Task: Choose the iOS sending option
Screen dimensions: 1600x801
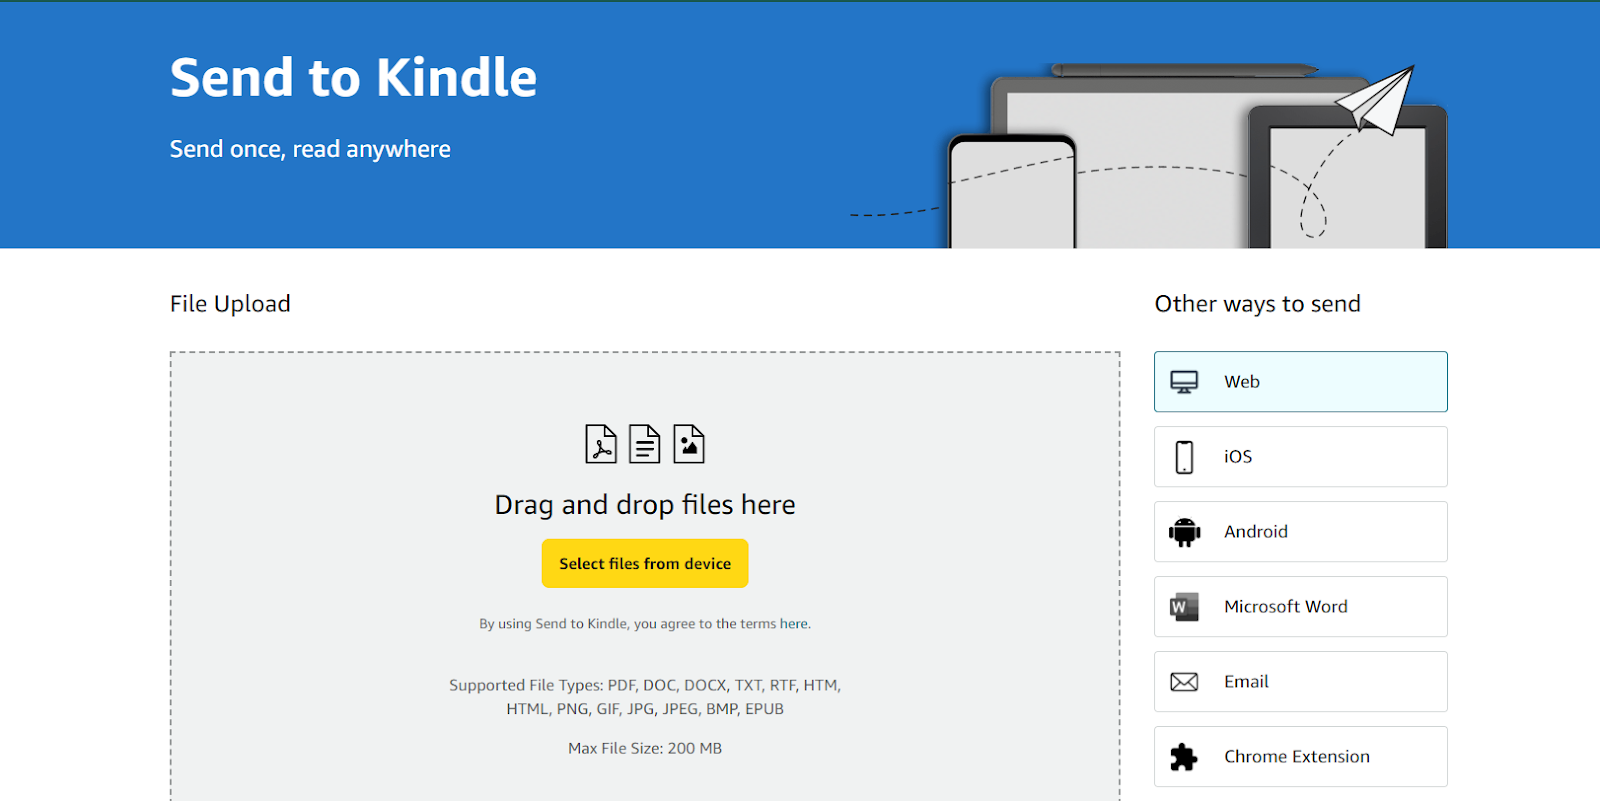Action: [1301, 457]
